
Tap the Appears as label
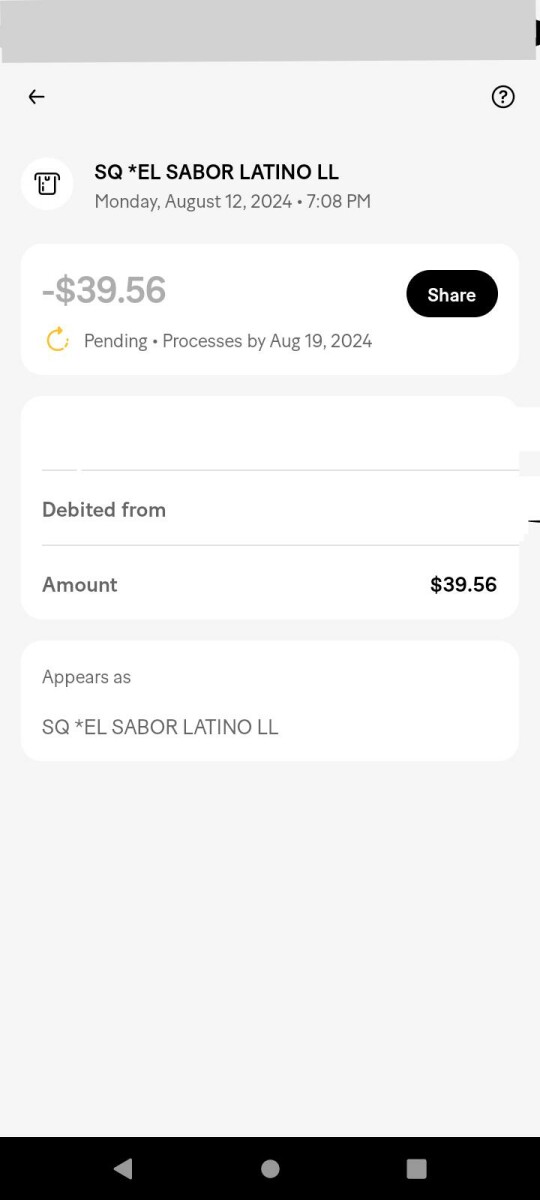pyautogui.click(x=87, y=677)
